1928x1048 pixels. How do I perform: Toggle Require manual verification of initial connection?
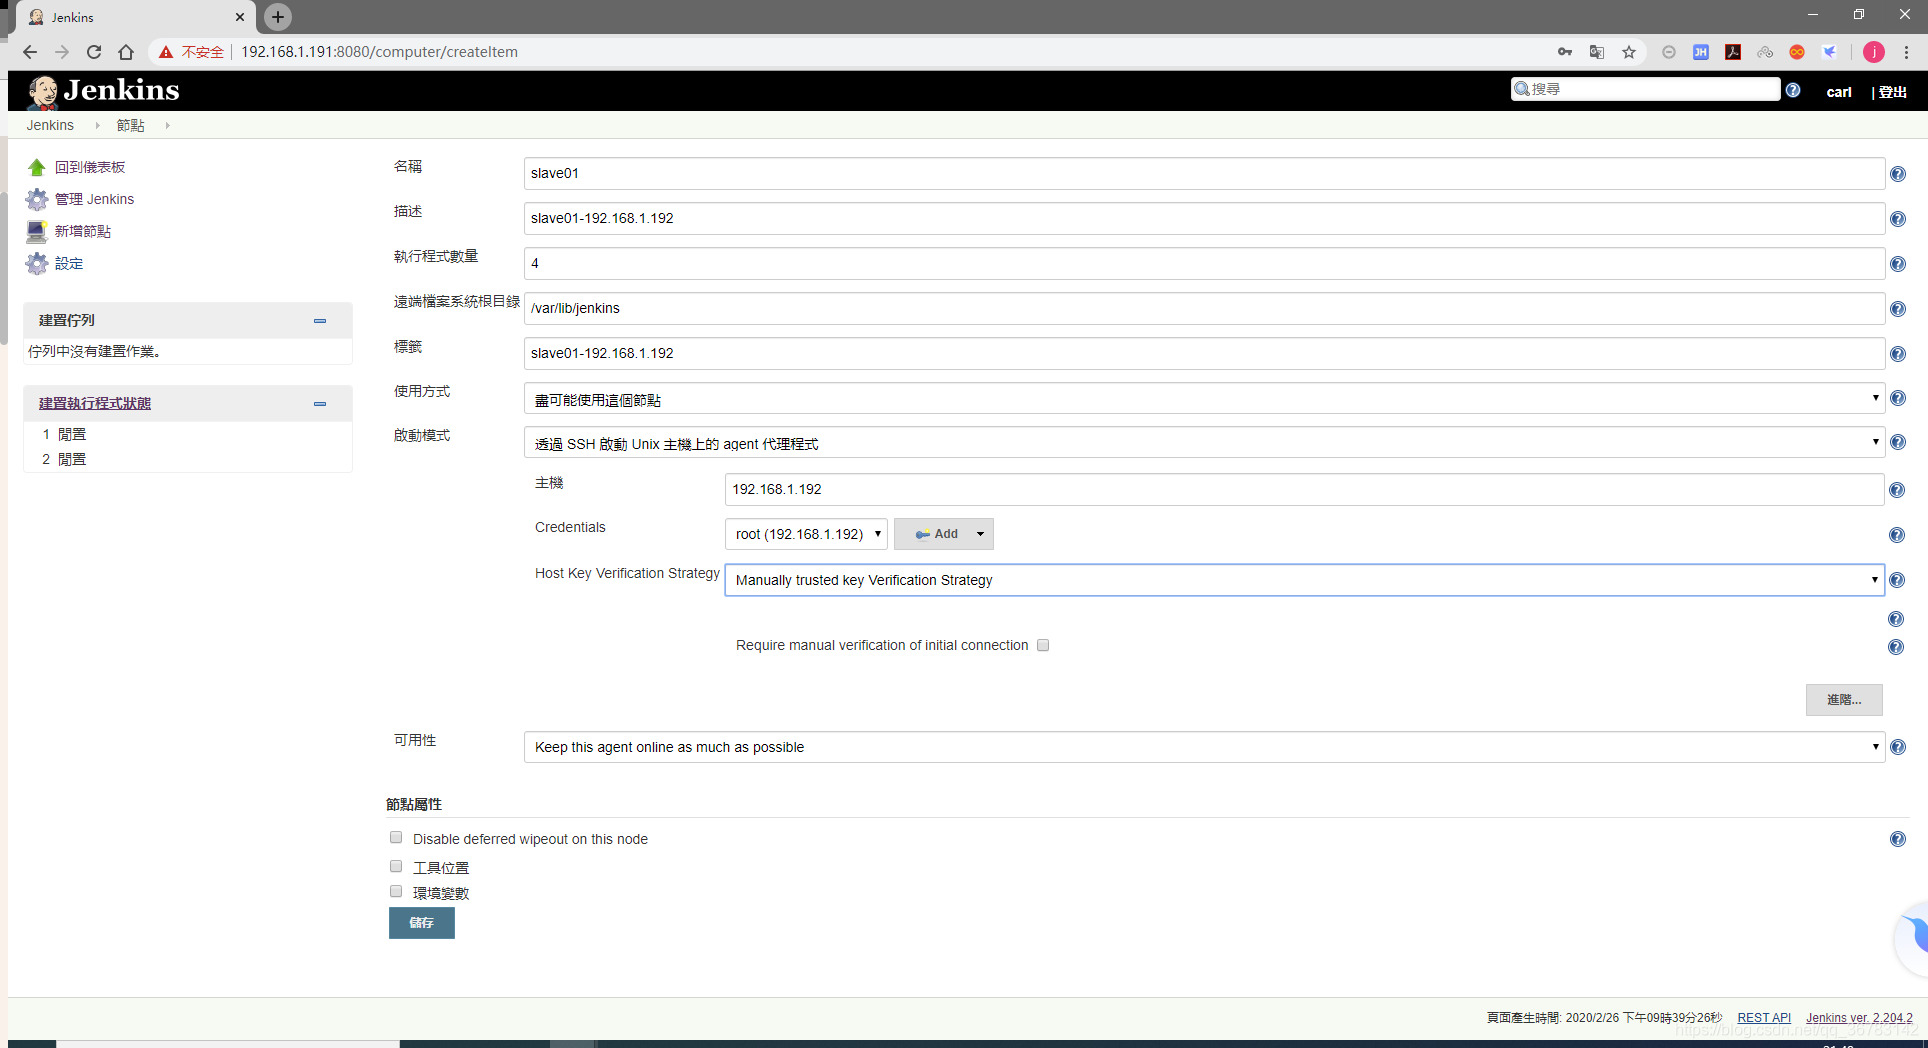1043,645
